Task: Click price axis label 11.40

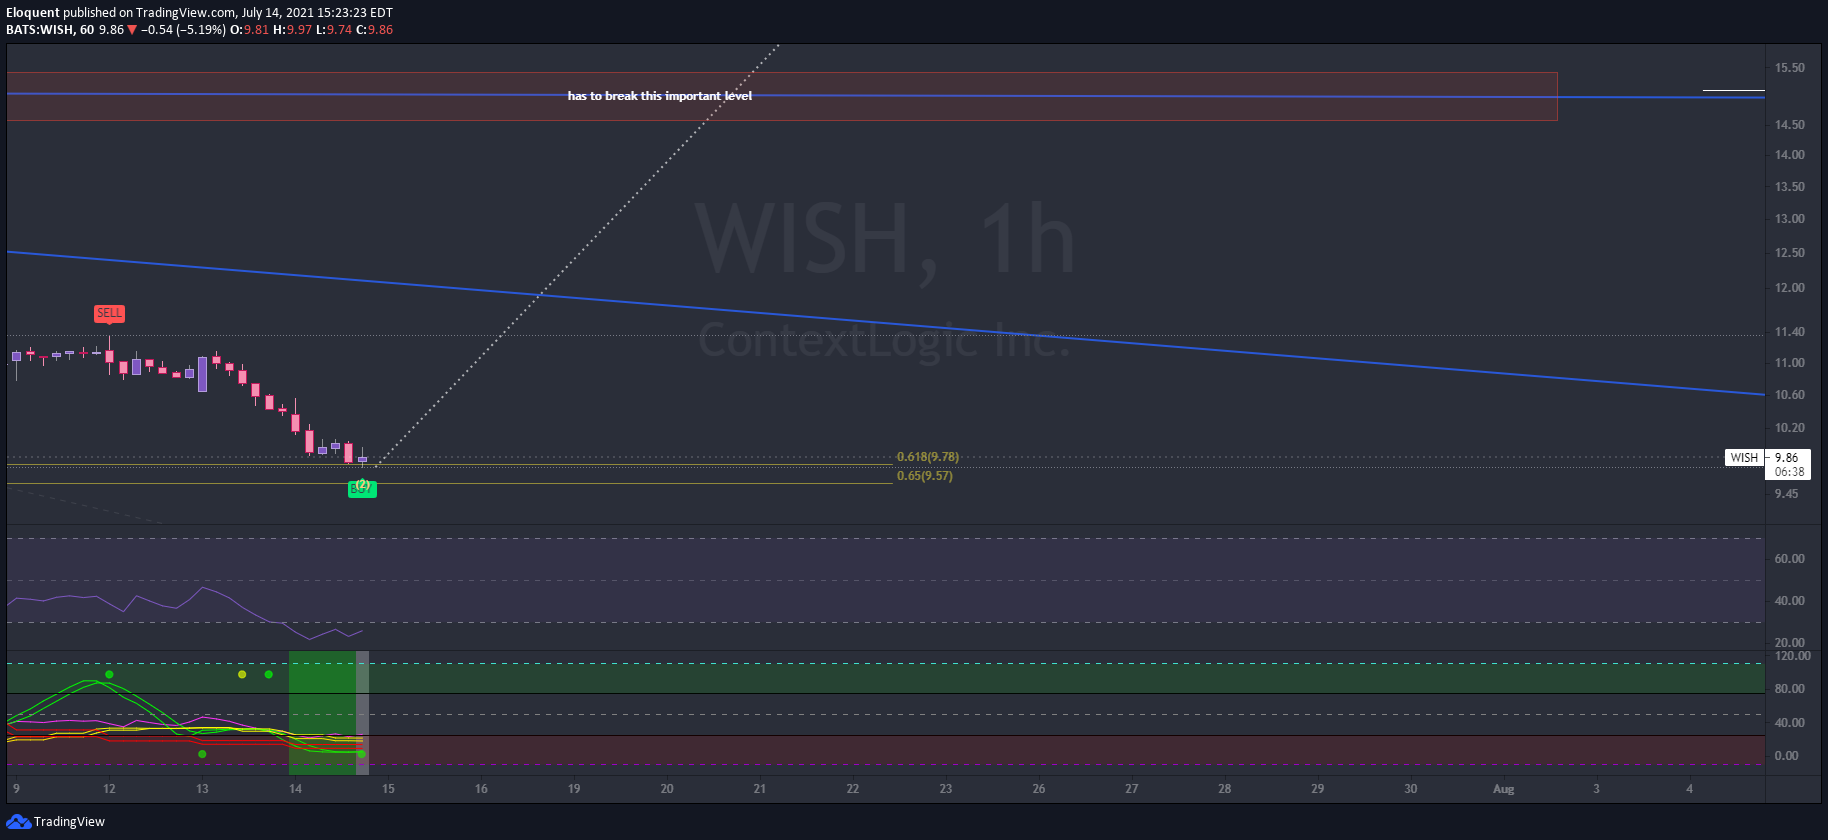Action: coord(1790,332)
